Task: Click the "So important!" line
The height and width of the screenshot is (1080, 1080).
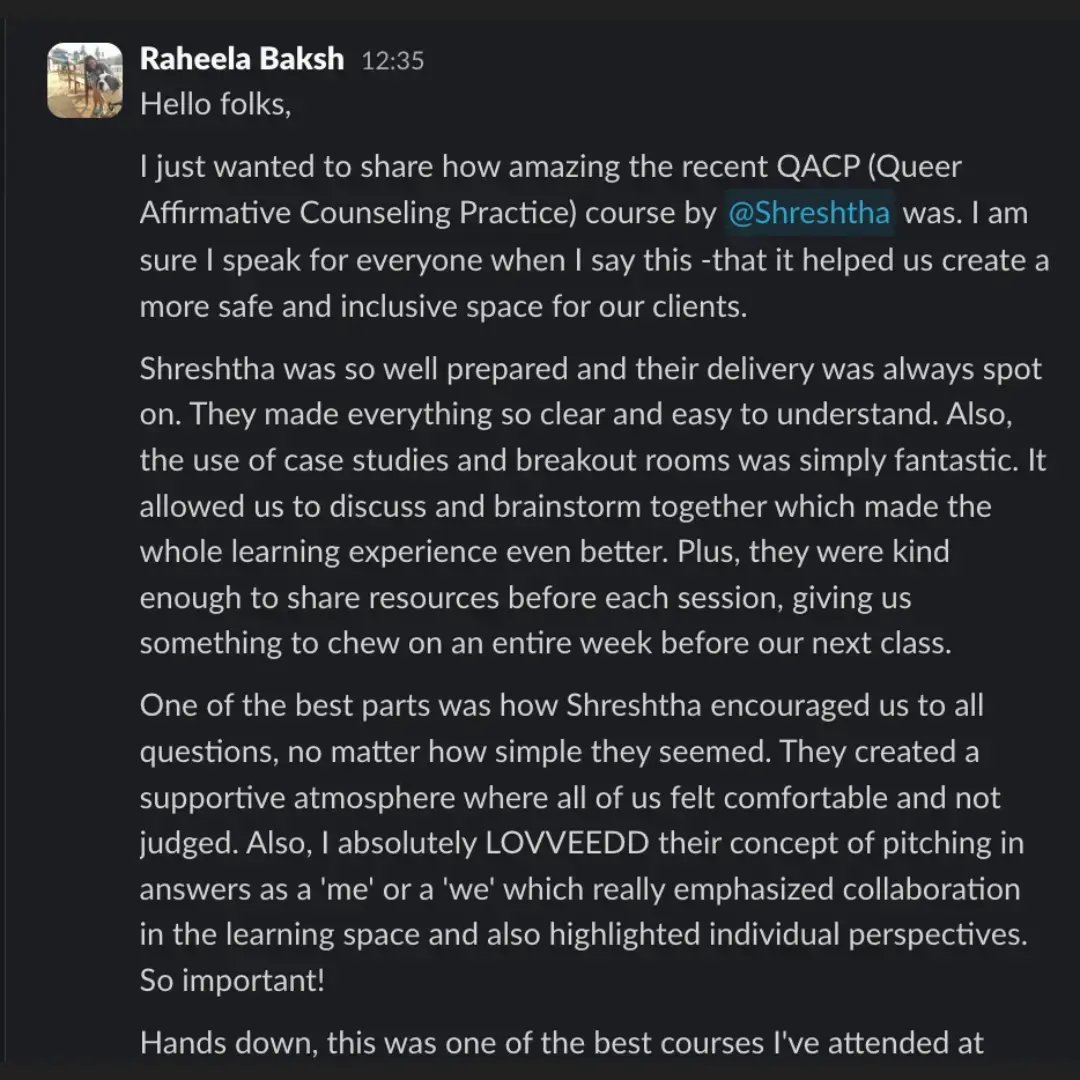Action: 232,980
